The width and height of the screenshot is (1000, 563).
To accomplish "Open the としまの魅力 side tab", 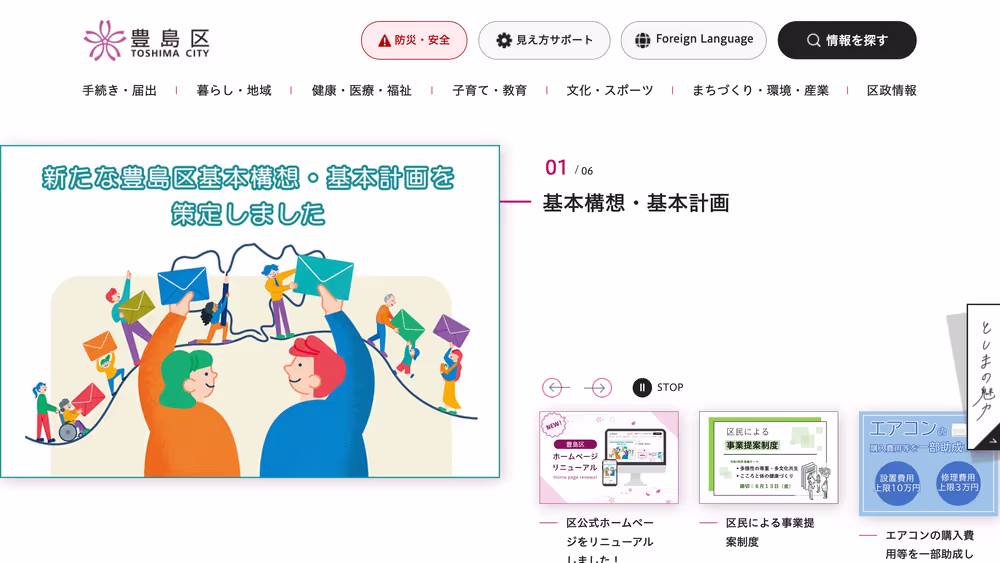I will tap(983, 376).
